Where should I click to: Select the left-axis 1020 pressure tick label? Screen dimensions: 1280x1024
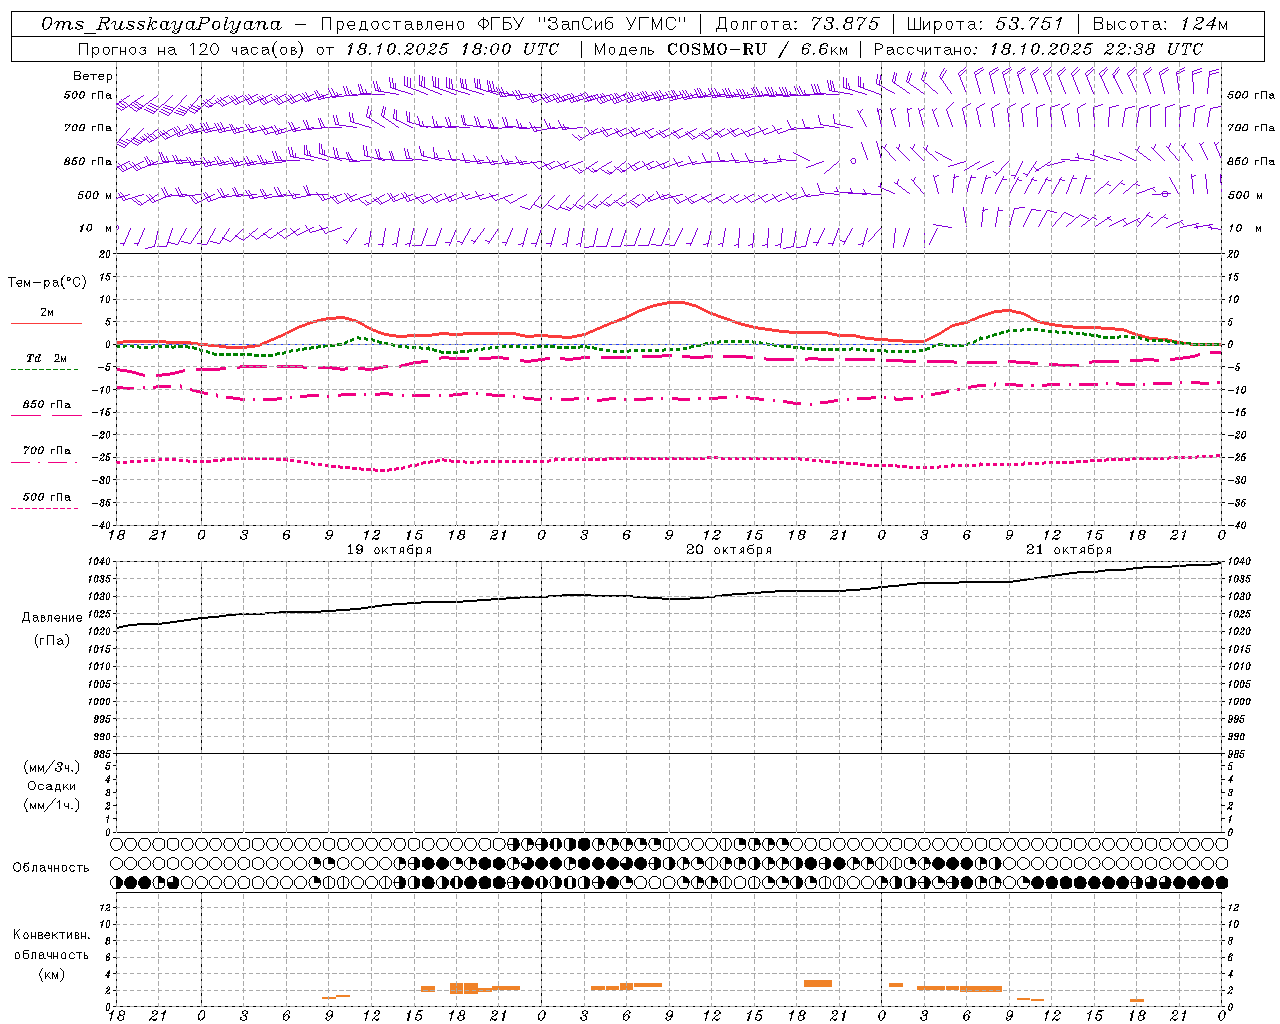coord(100,632)
